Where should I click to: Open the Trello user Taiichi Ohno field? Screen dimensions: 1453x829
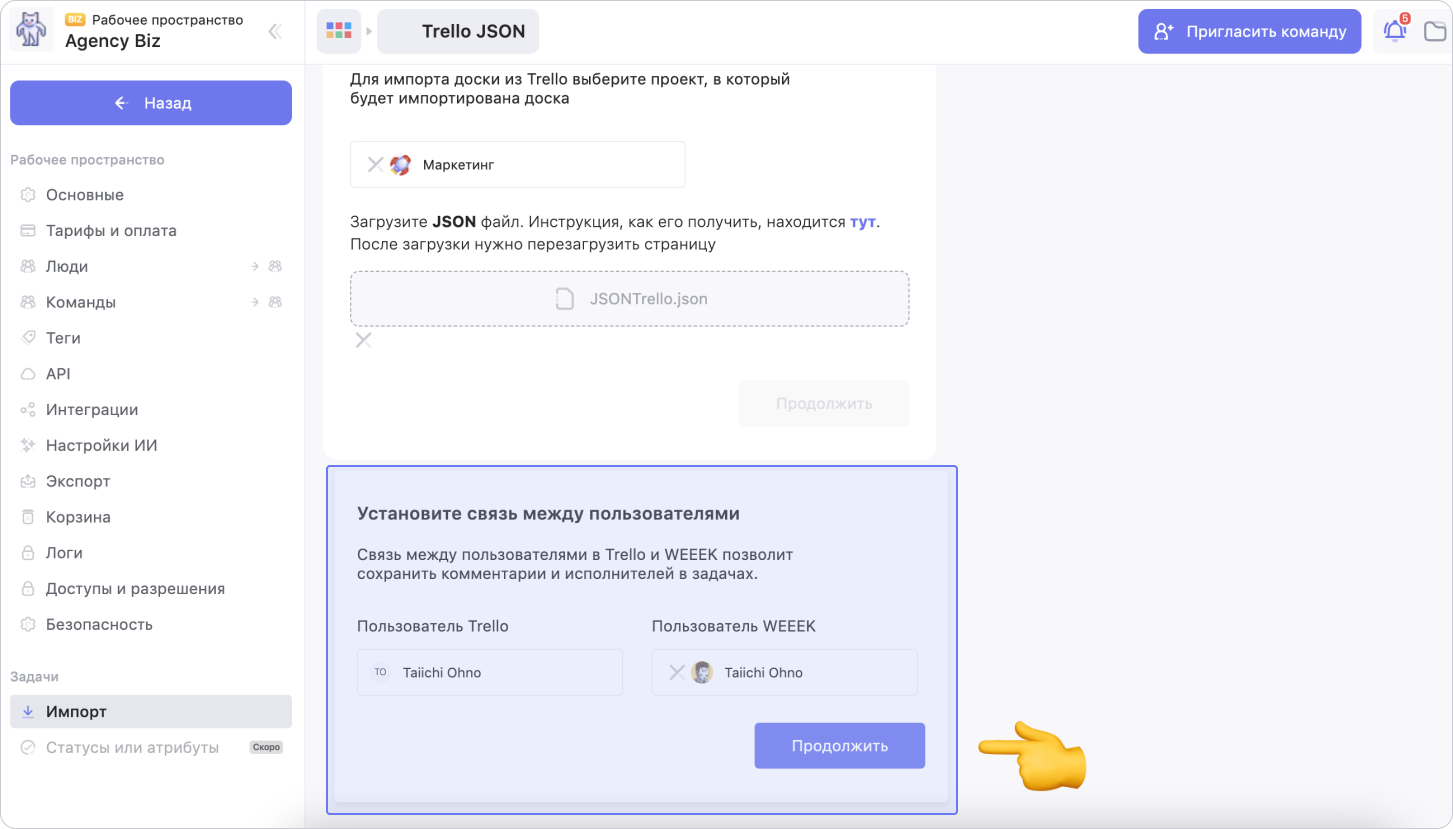coord(489,672)
